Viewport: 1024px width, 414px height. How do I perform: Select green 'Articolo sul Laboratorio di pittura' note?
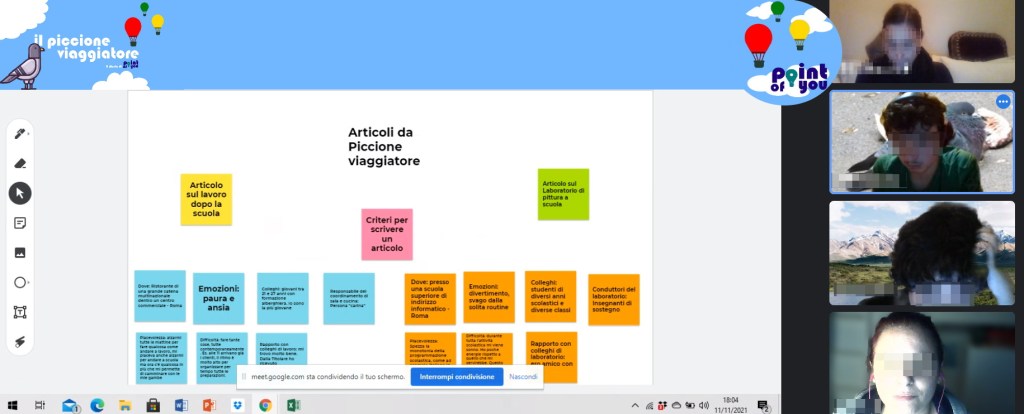[x=564, y=194]
